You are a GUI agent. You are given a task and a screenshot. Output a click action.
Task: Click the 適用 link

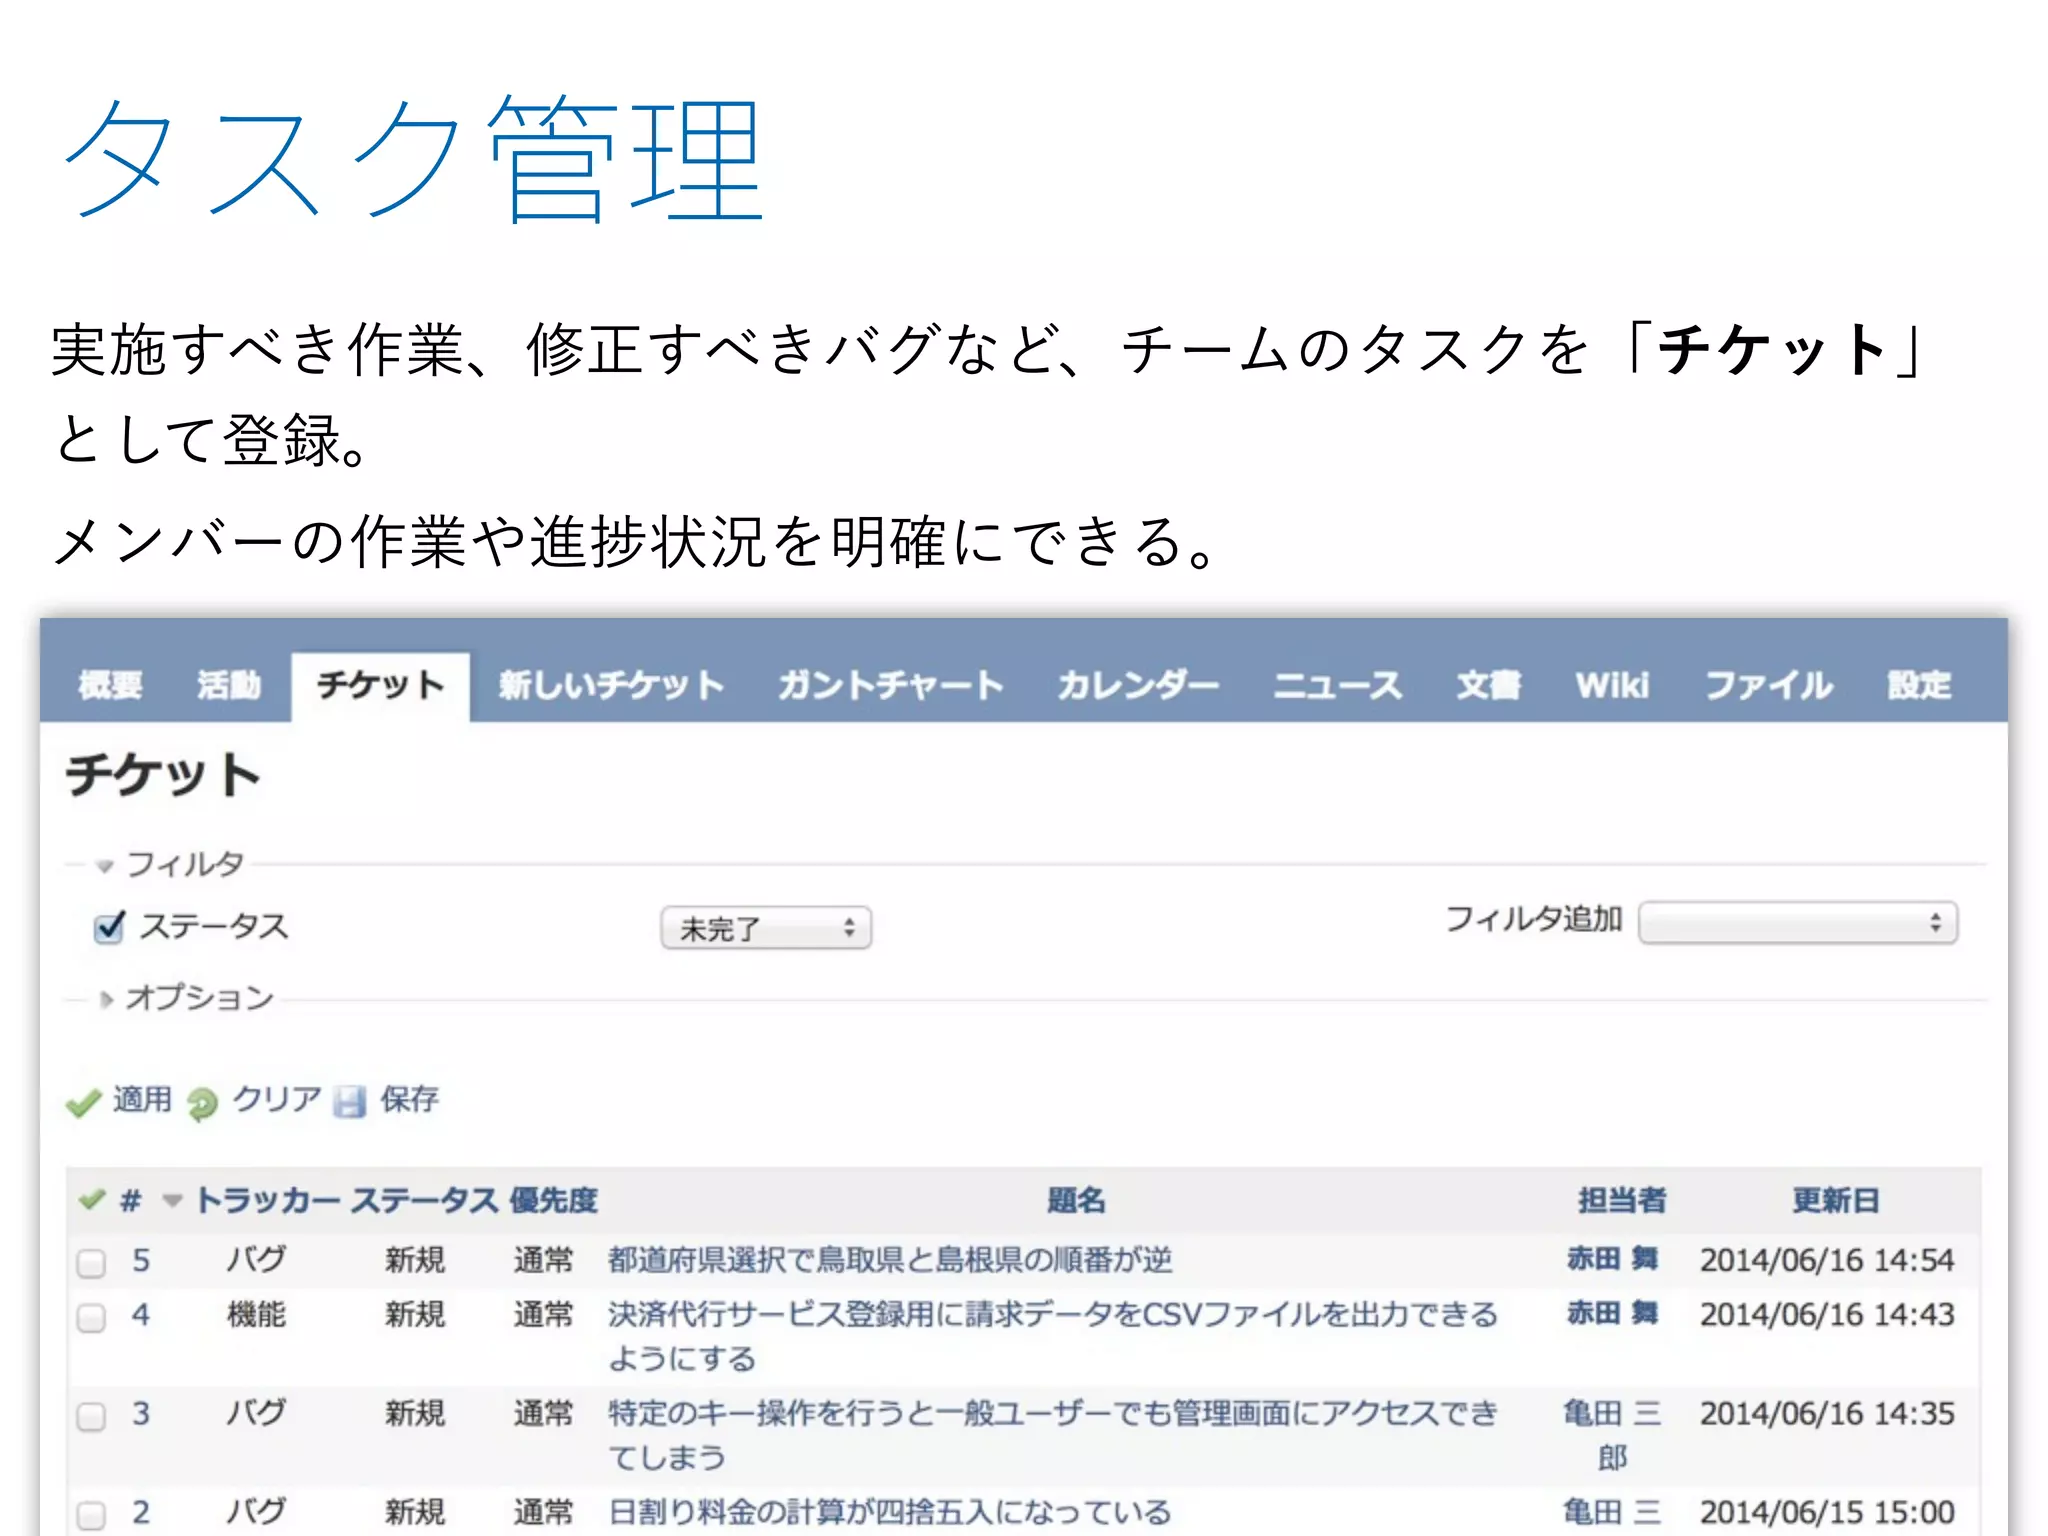click(142, 1100)
